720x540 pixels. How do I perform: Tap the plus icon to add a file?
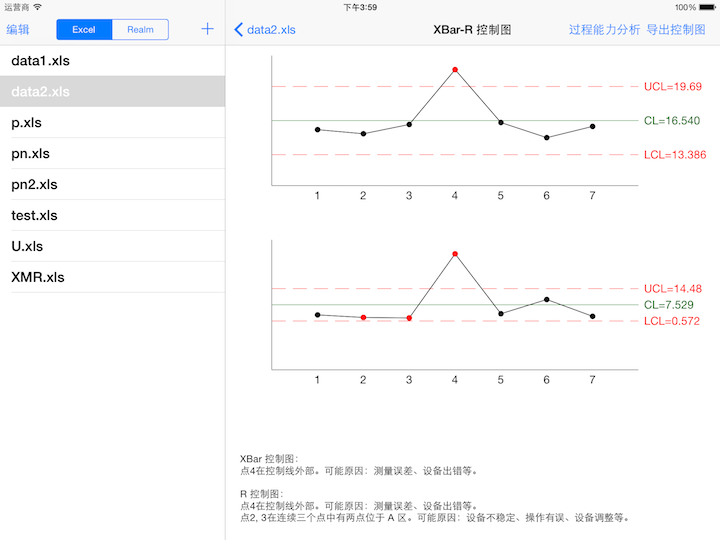(x=208, y=29)
